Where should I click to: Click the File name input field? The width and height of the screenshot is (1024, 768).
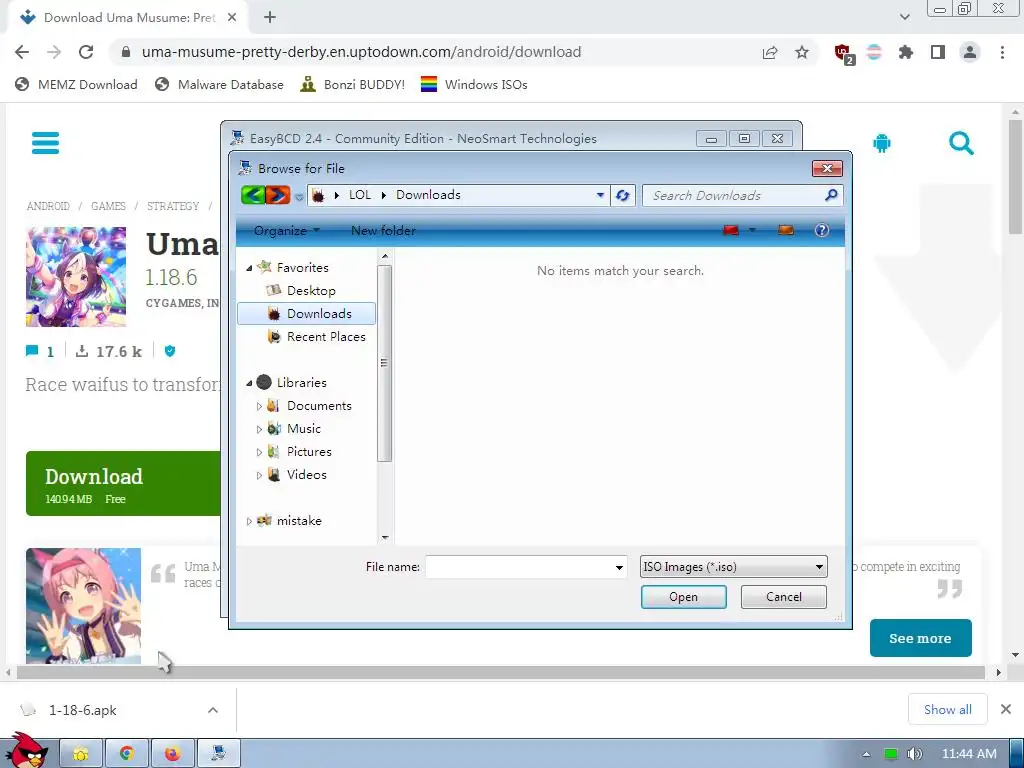[519, 567]
